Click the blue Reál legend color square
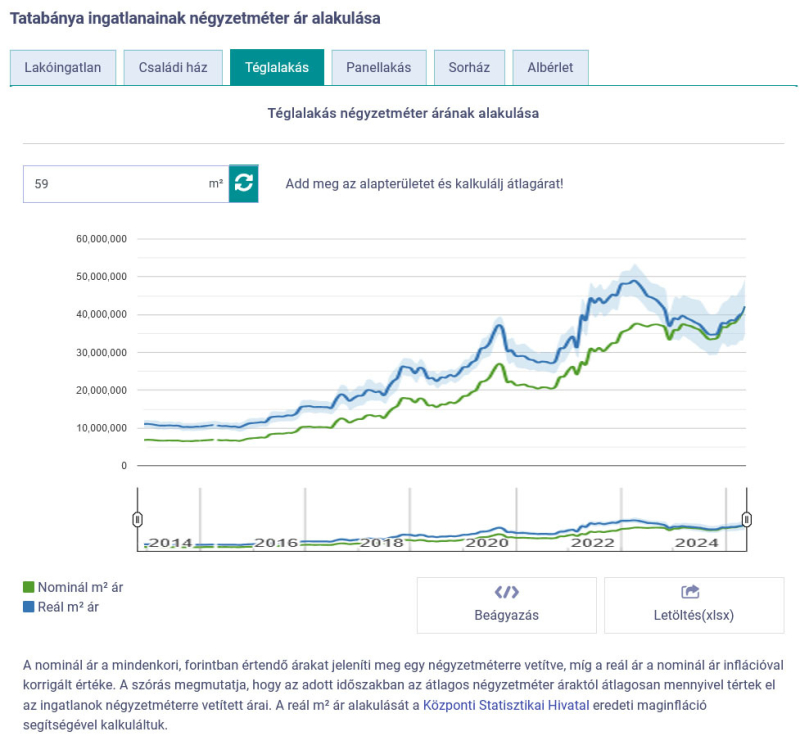The height and width of the screenshot is (754, 800). (29, 607)
